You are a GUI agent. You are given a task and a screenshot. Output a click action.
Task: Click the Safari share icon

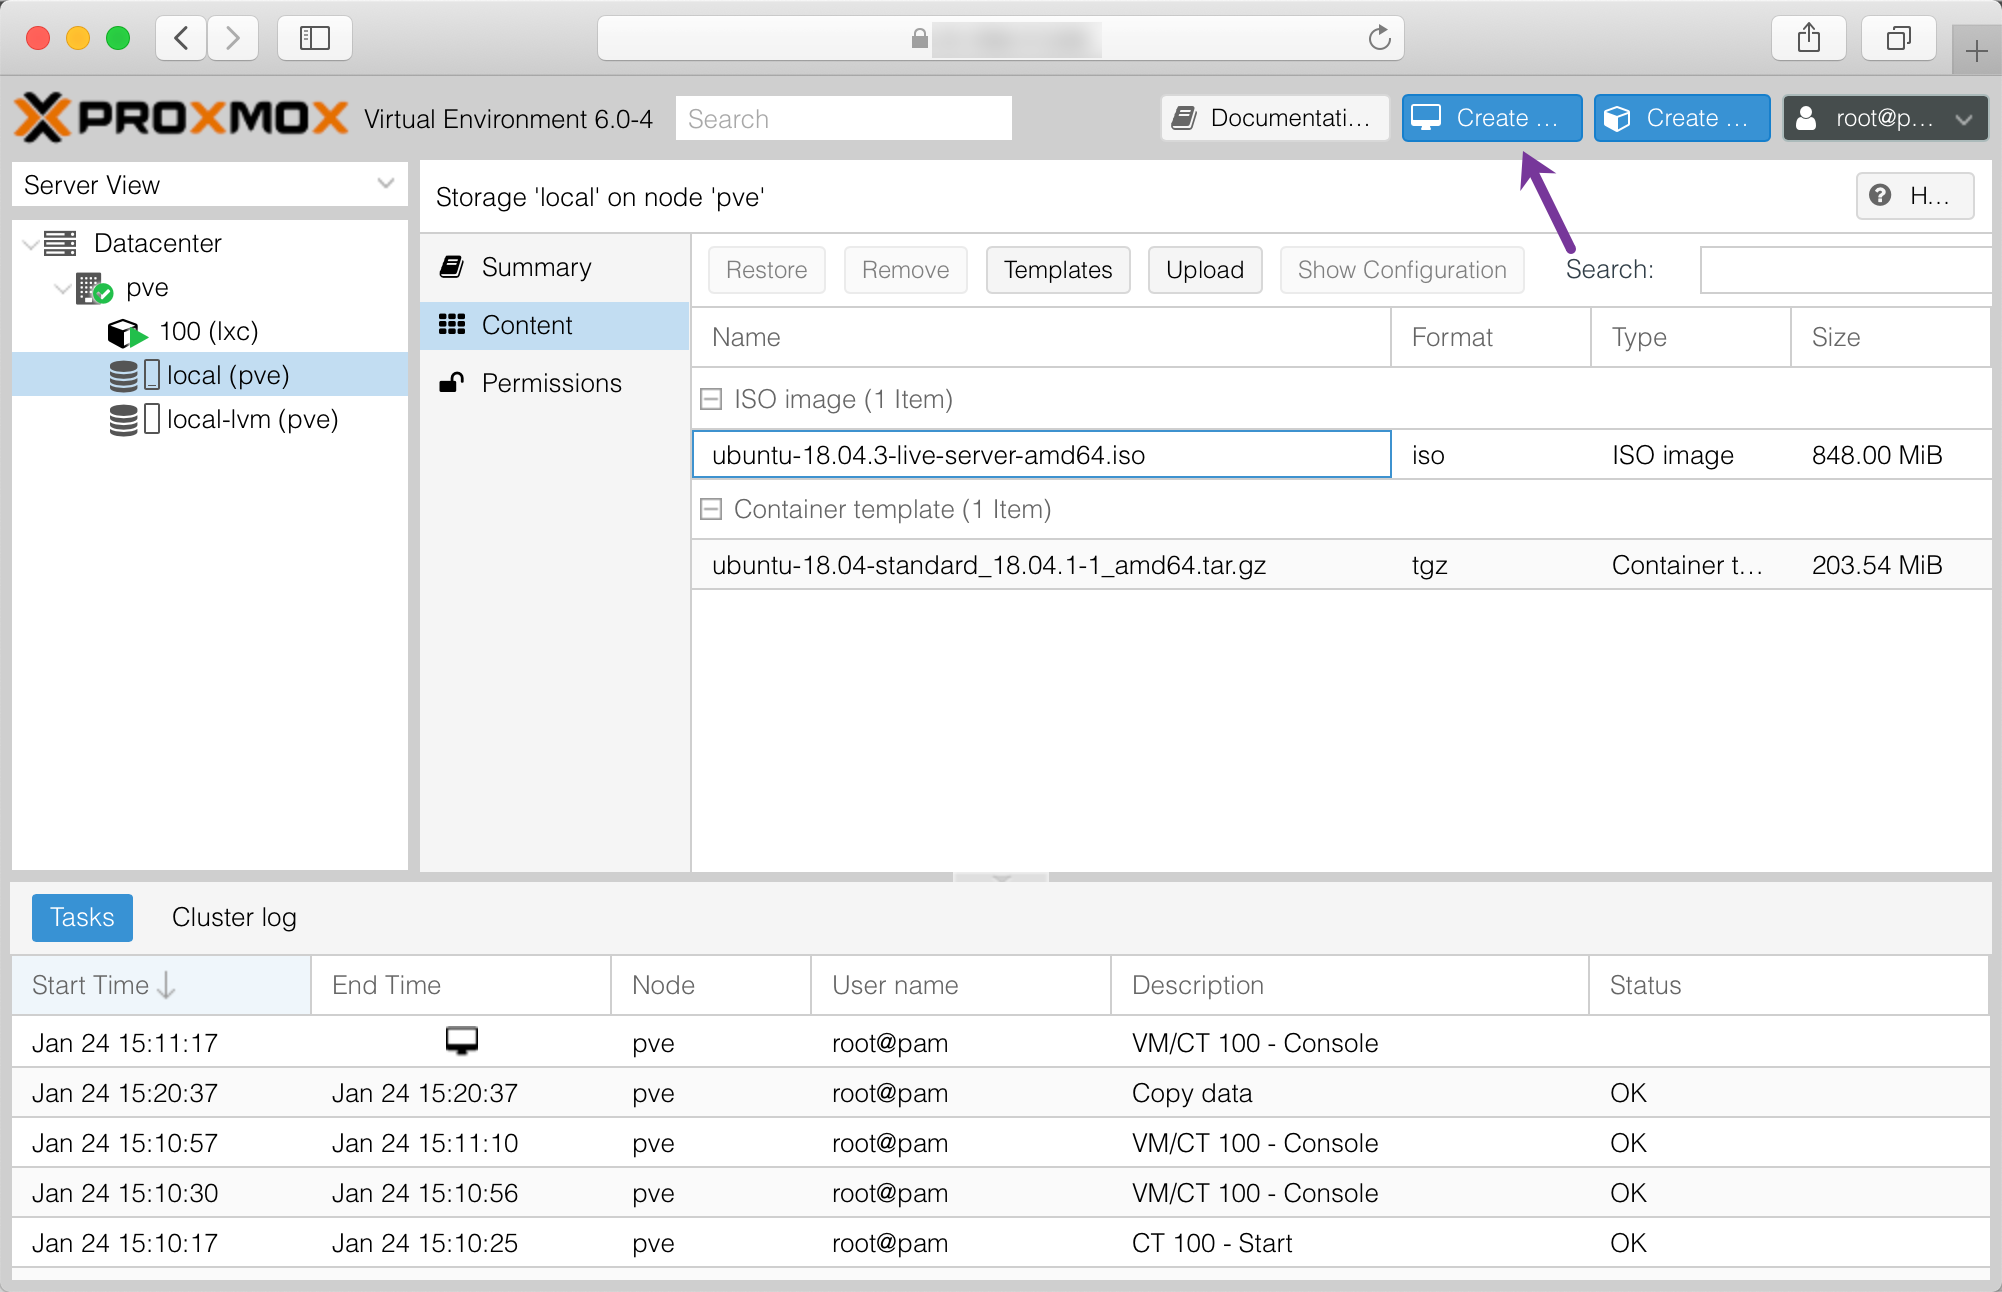[x=1808, y=39]
